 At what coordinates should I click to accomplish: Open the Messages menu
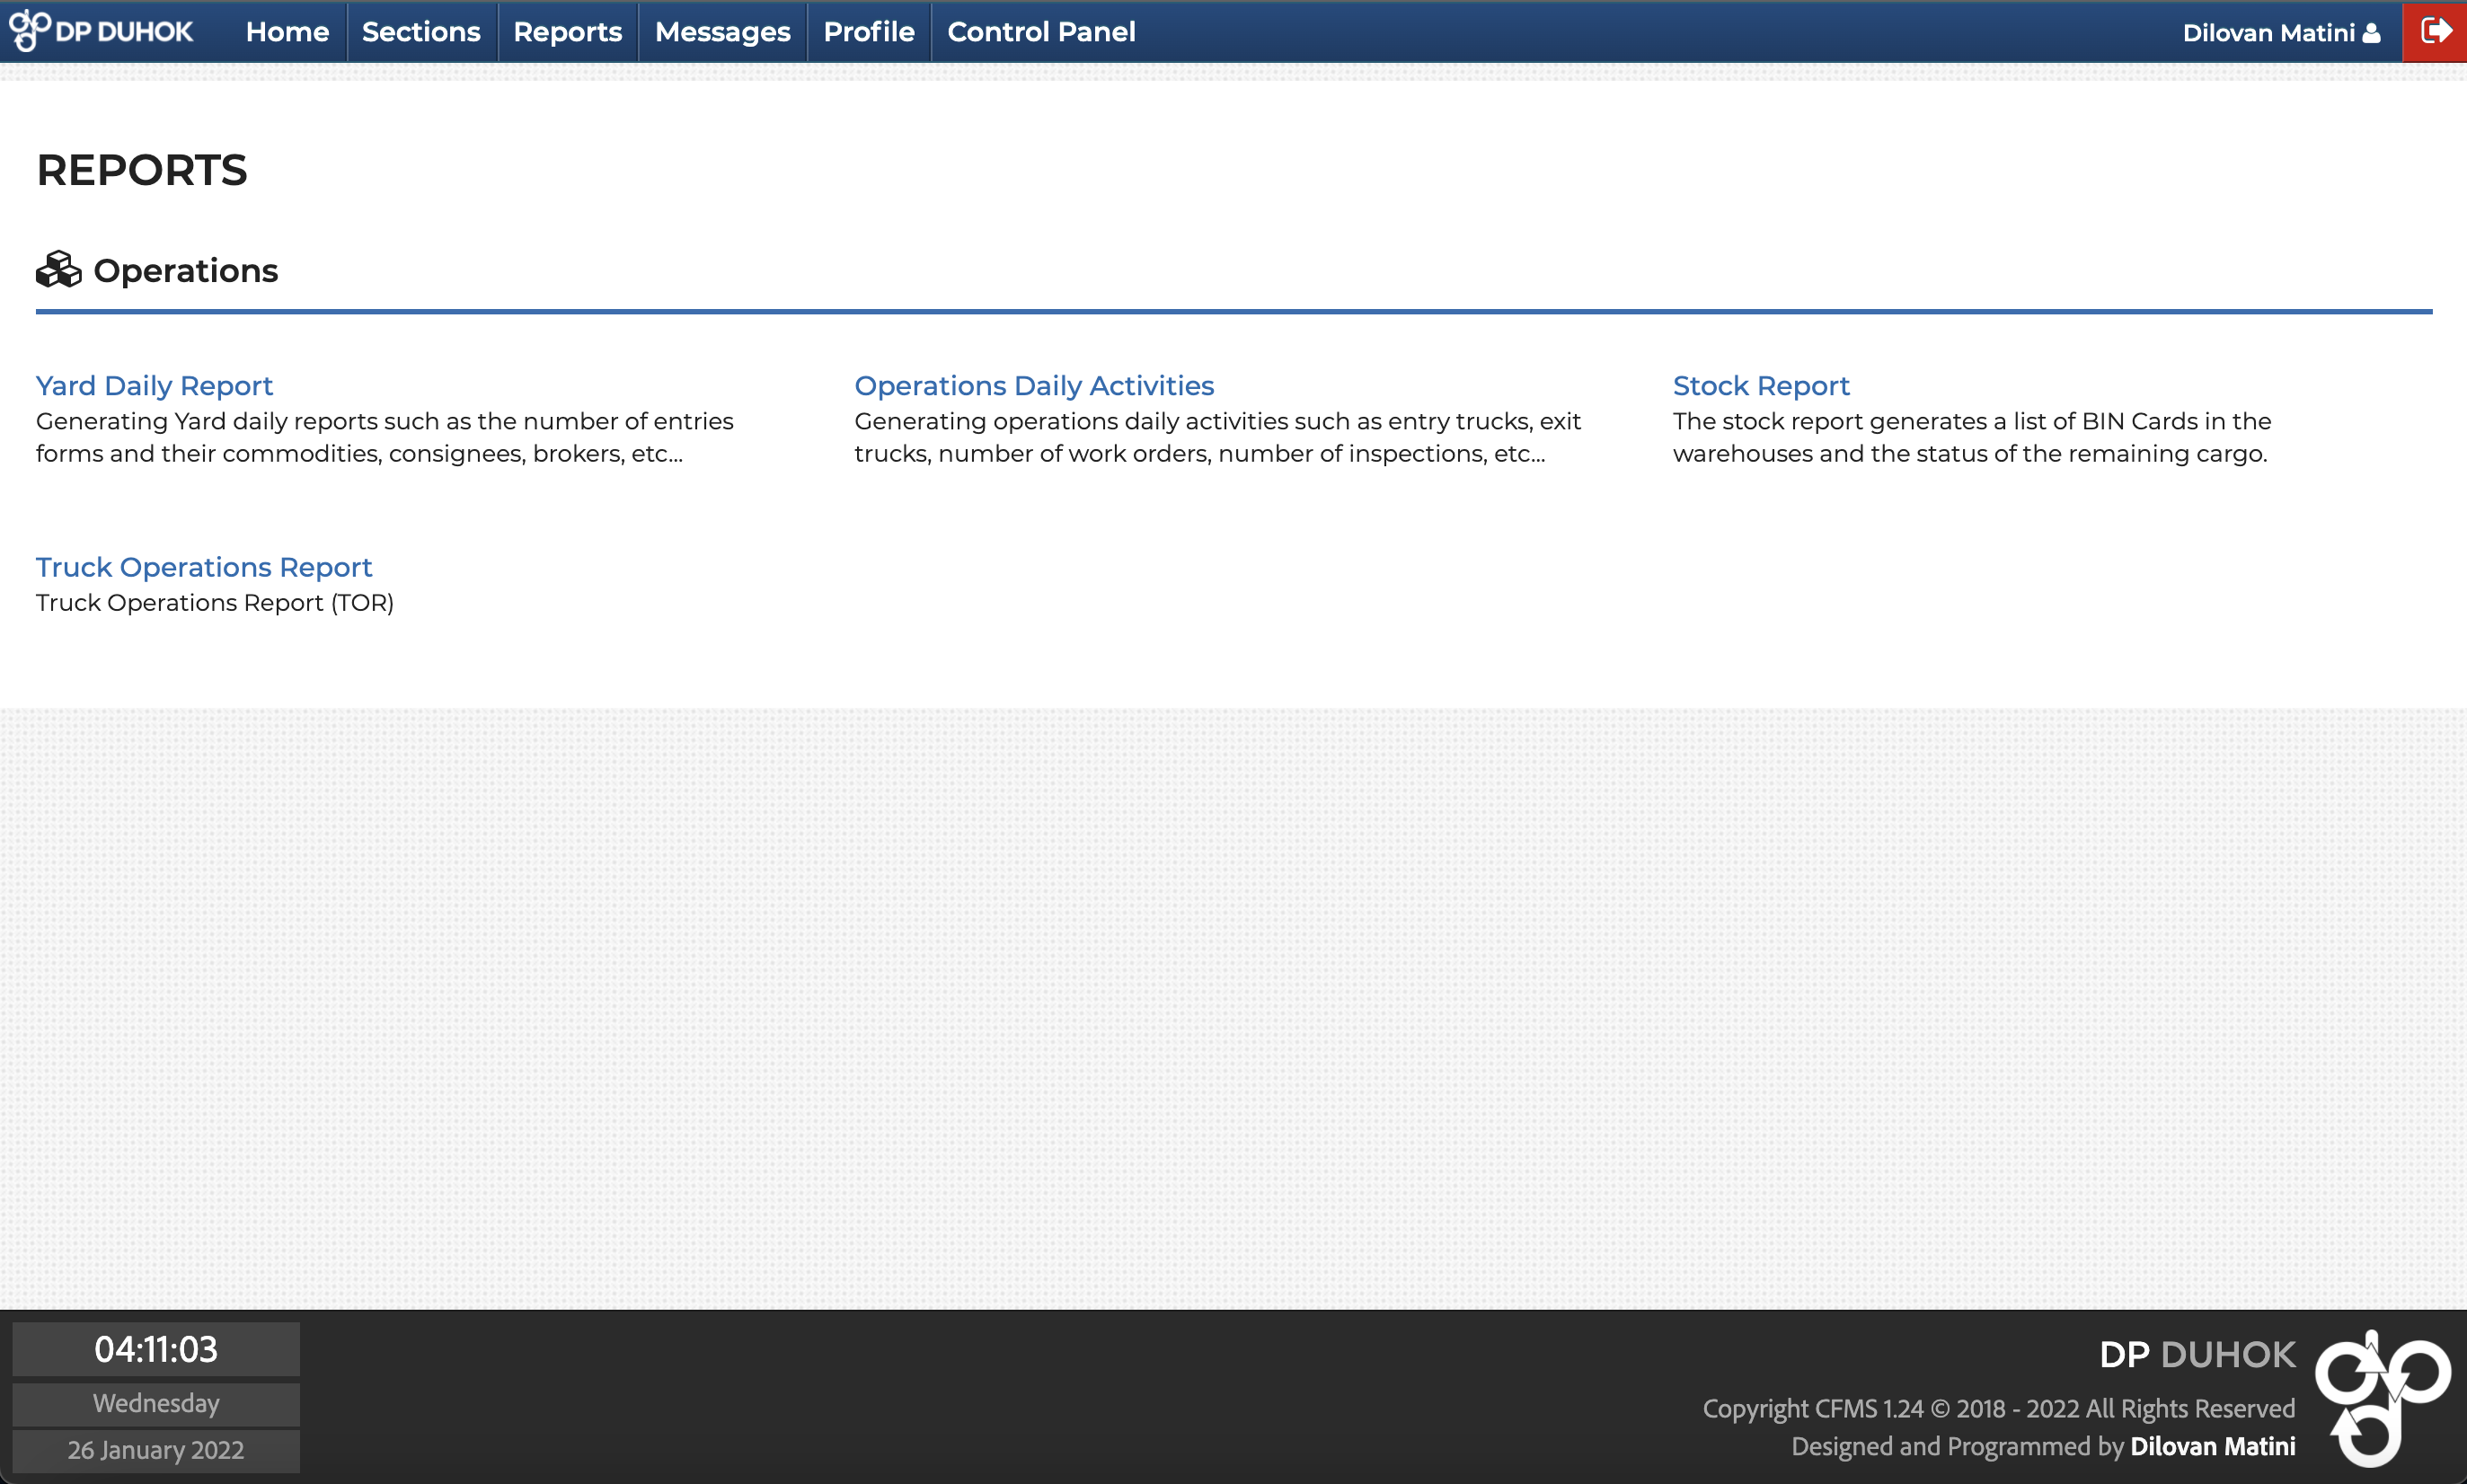pos(722,32)
